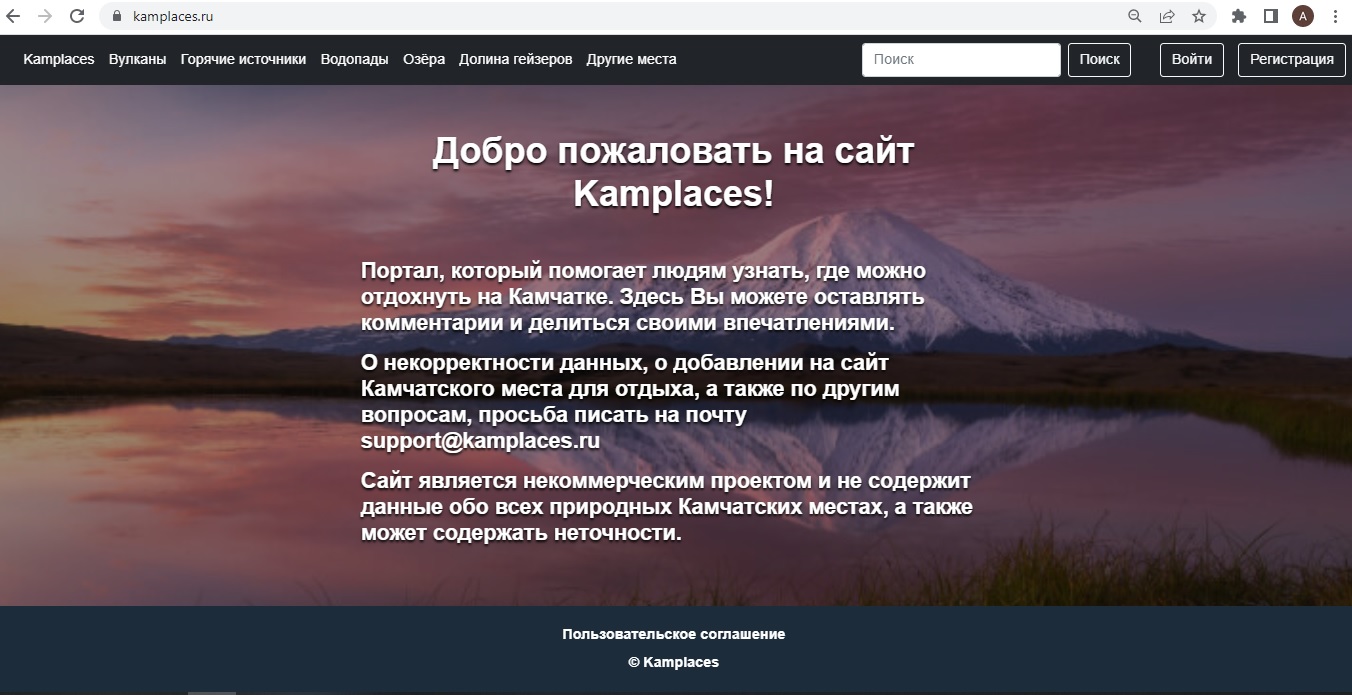
Task: Click the zoom magnifier icon in address bar
Action: (1135, 16)
